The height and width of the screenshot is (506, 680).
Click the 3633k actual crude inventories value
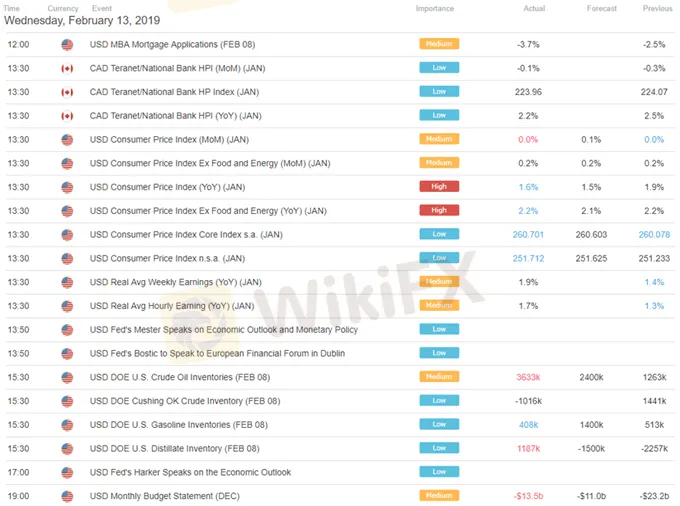[528, 377]
